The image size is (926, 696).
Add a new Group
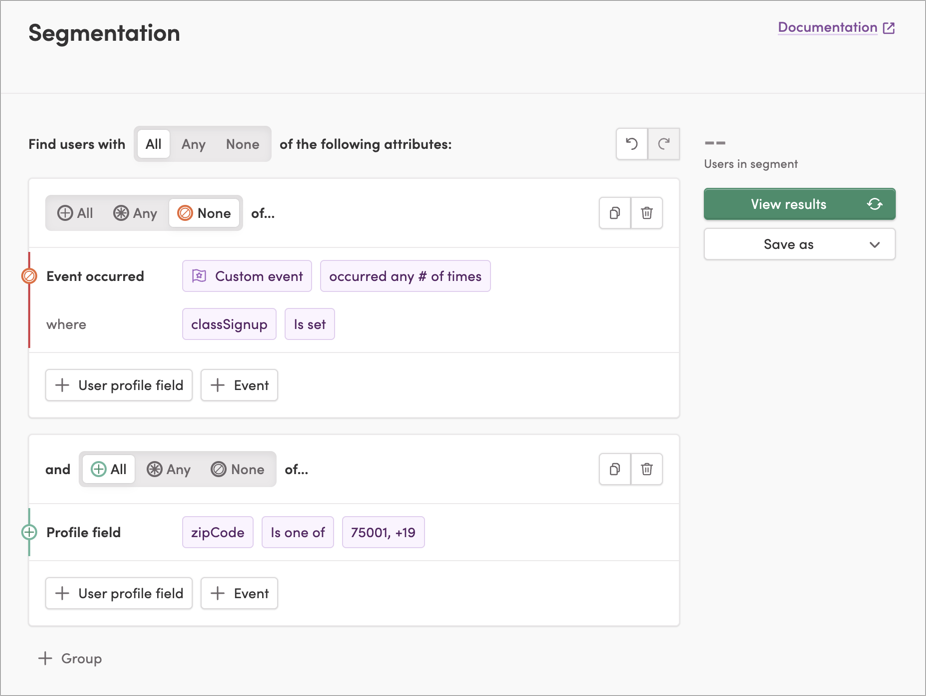coord(70,658)
